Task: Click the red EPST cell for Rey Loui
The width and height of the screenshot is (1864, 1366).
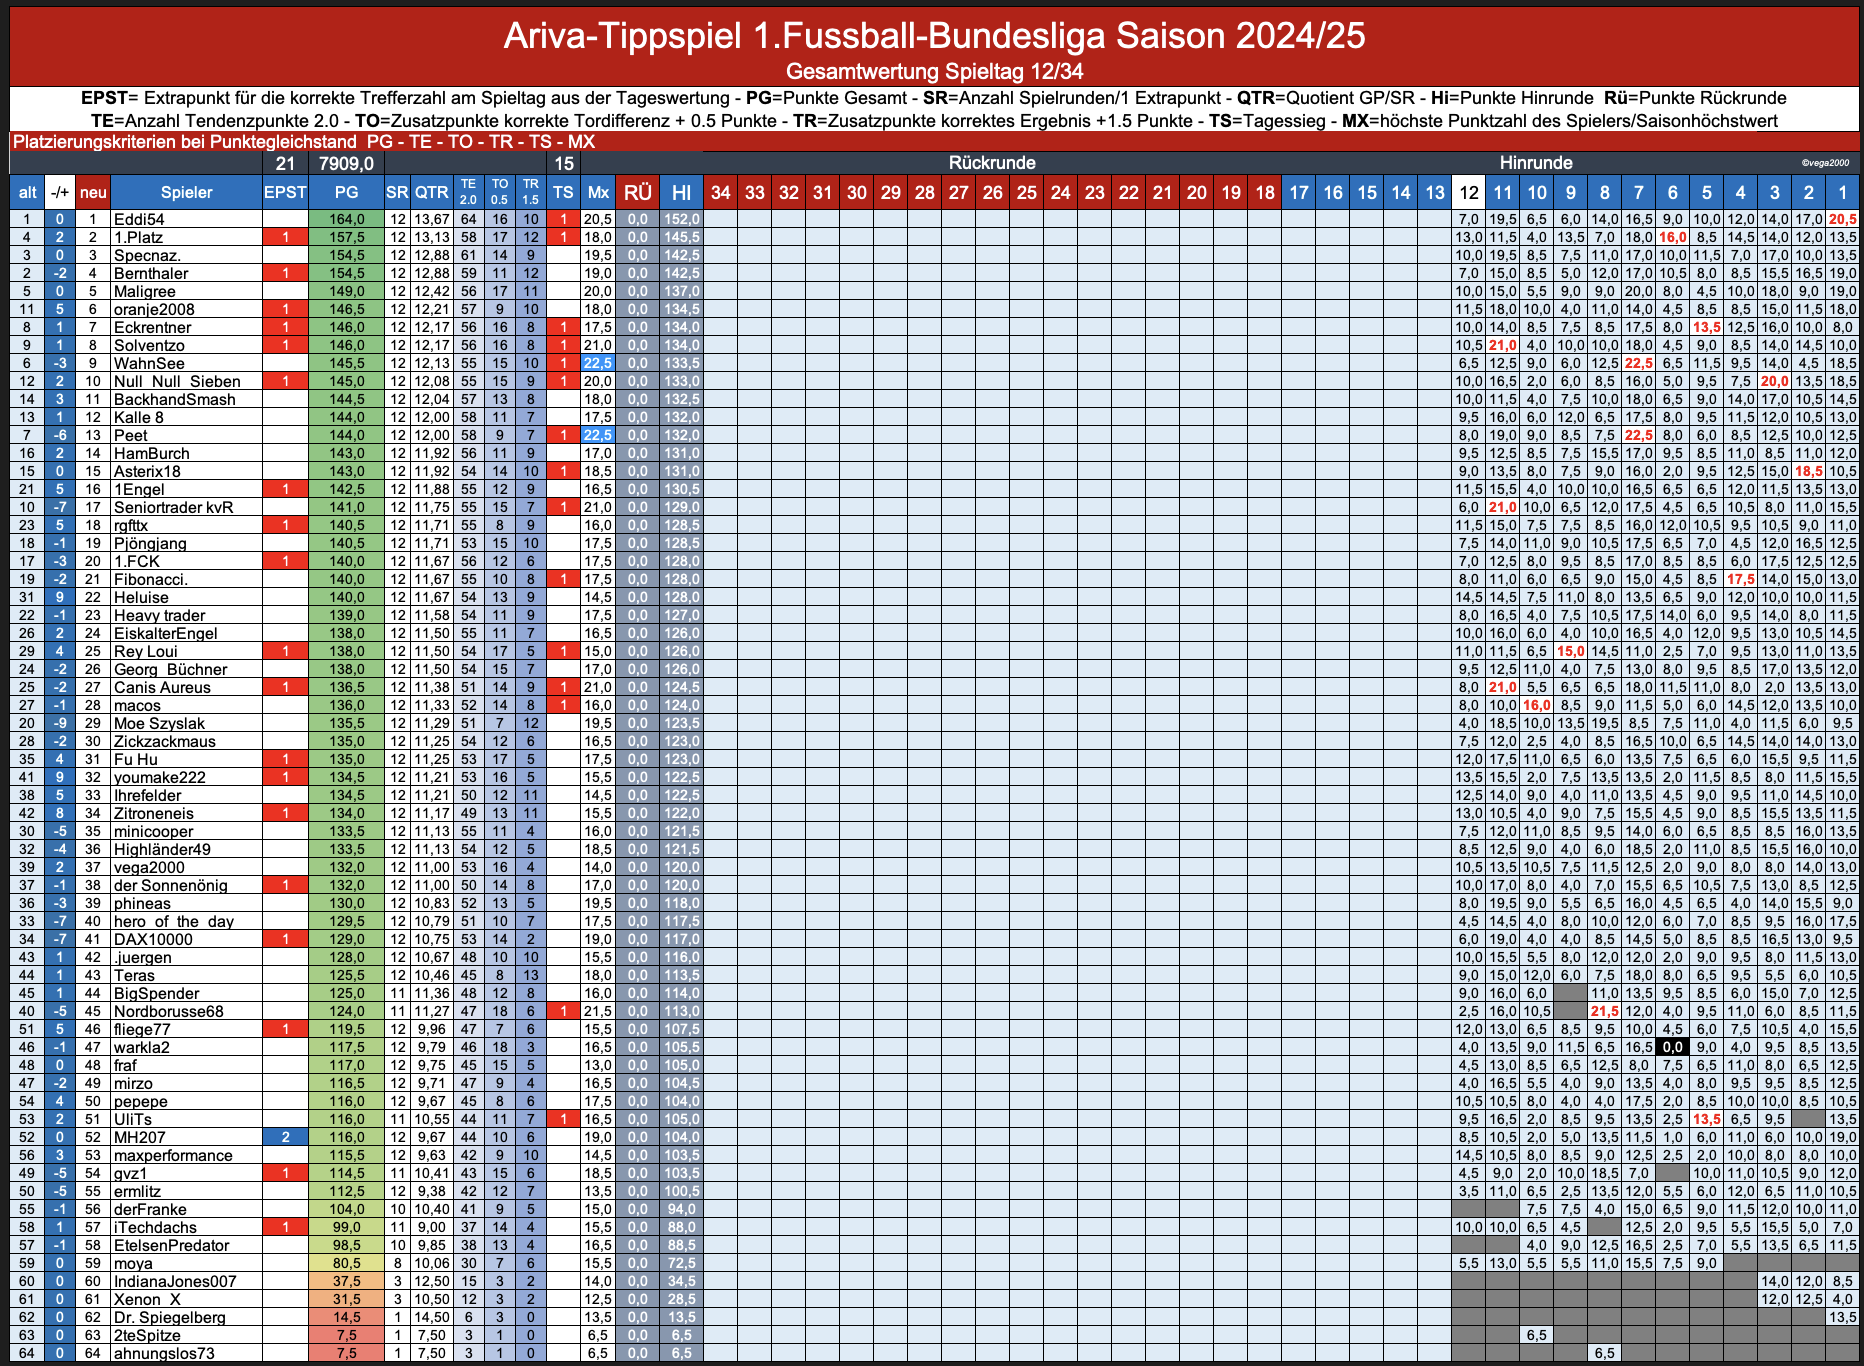Action: point(285,651)
